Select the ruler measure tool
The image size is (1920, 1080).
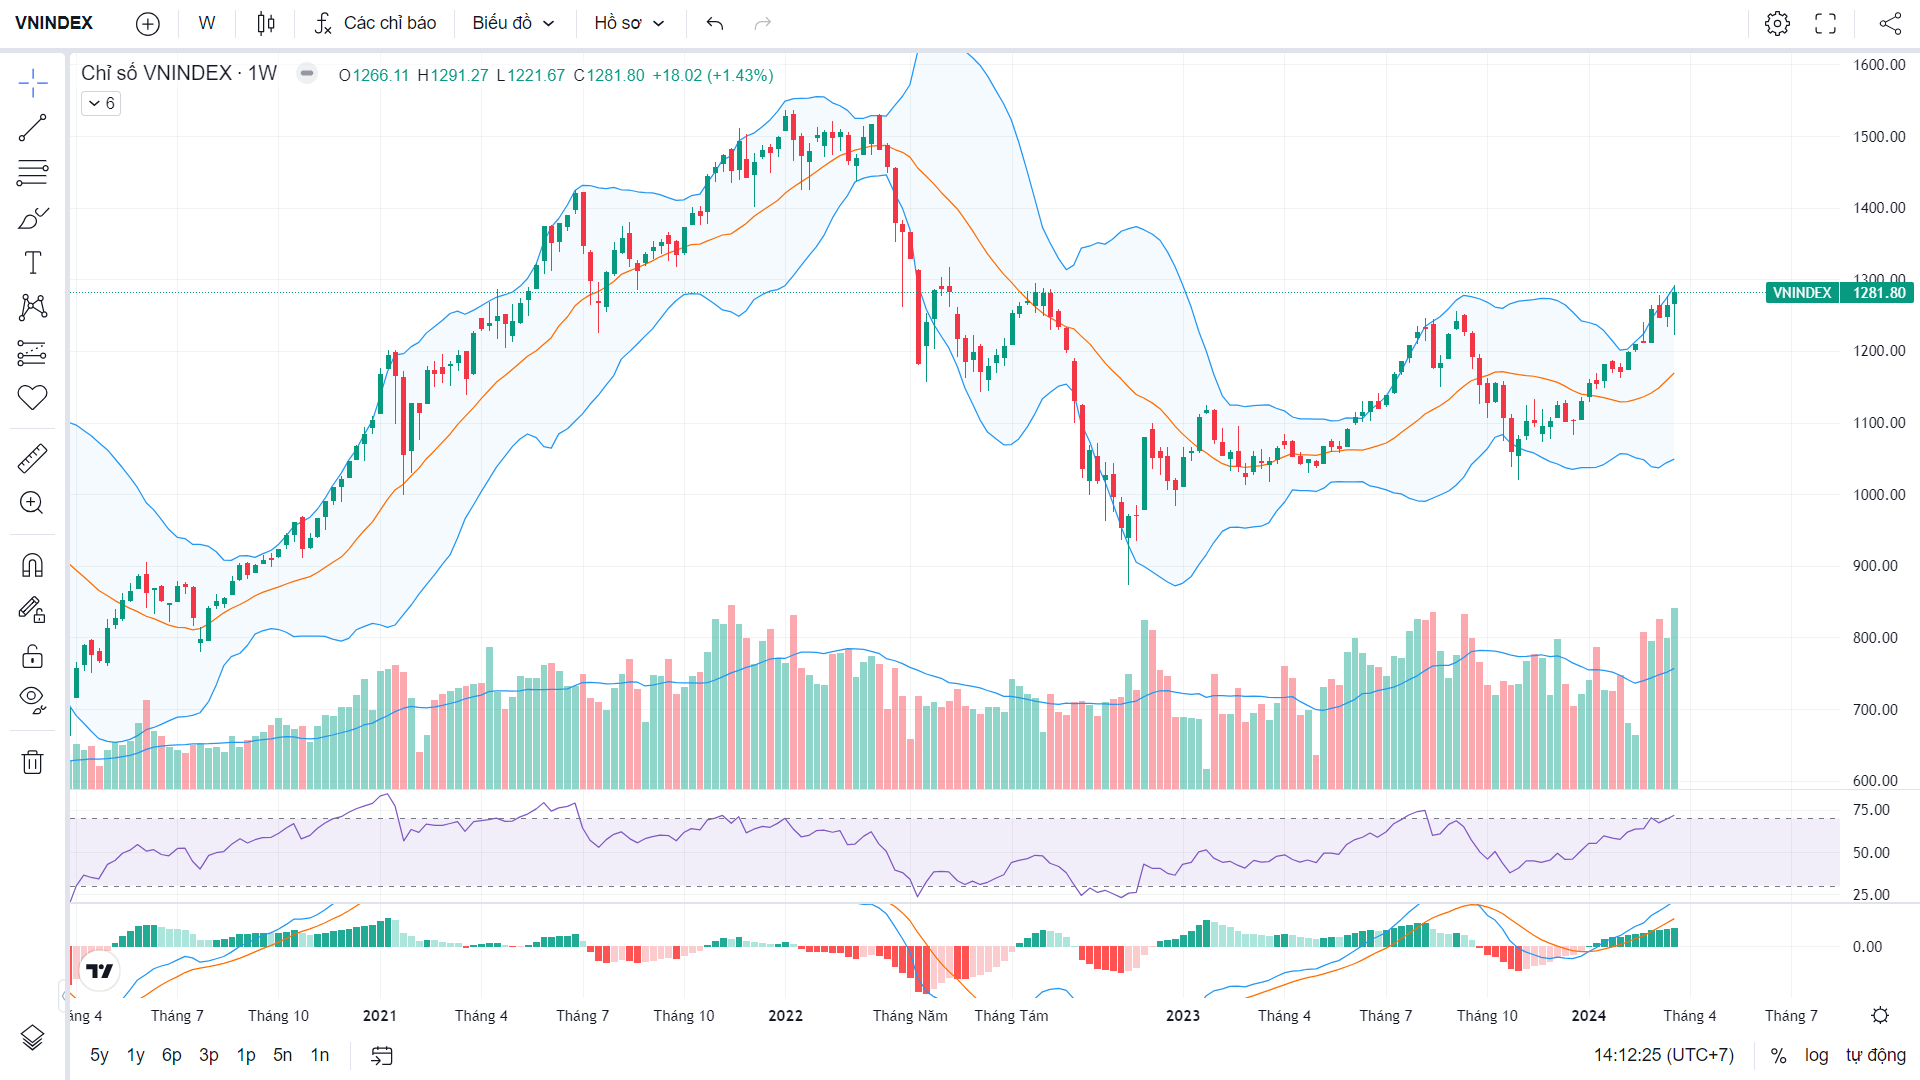click(x=33, y=459)
